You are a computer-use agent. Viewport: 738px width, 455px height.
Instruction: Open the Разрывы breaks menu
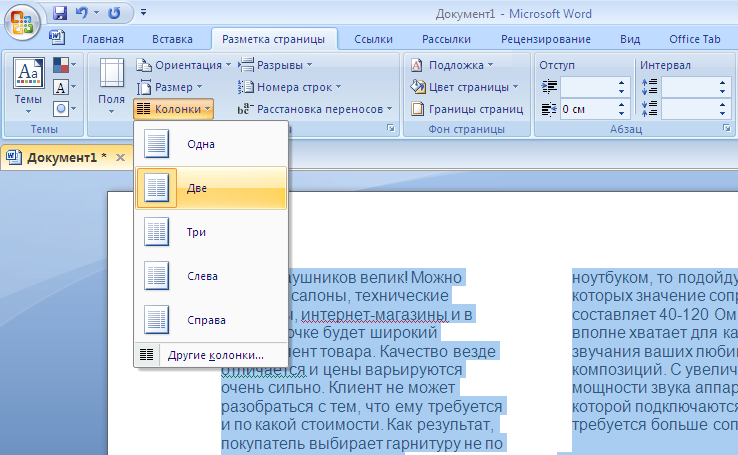point(275,65)
